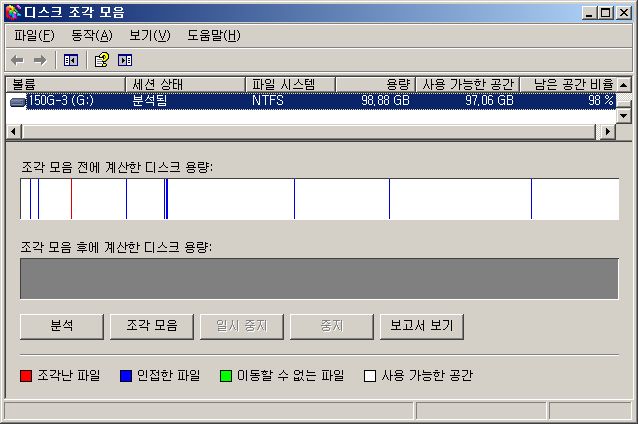The height and width of the screenshot is (424, 638).
Task: Click the 일시 중지 button
Action: (x=242, y=326)
